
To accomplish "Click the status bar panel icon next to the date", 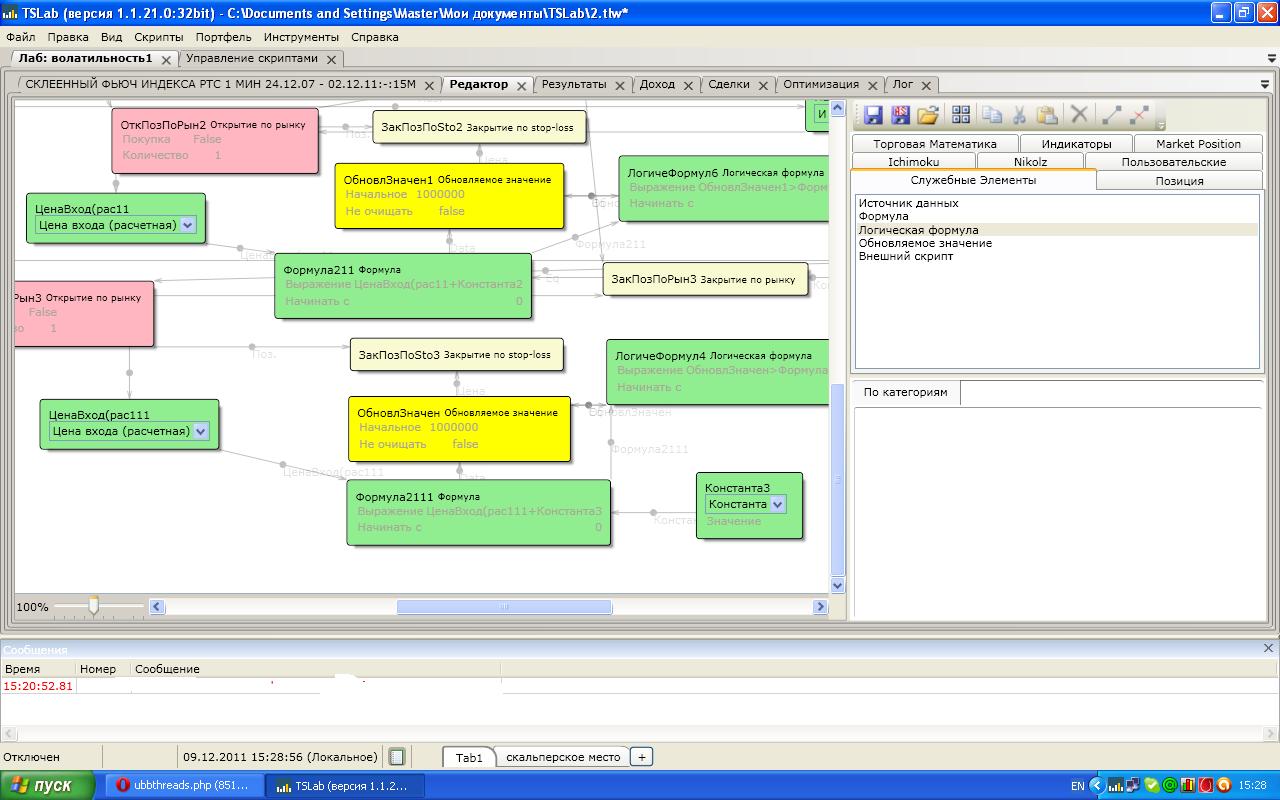I will coord(396,757).
